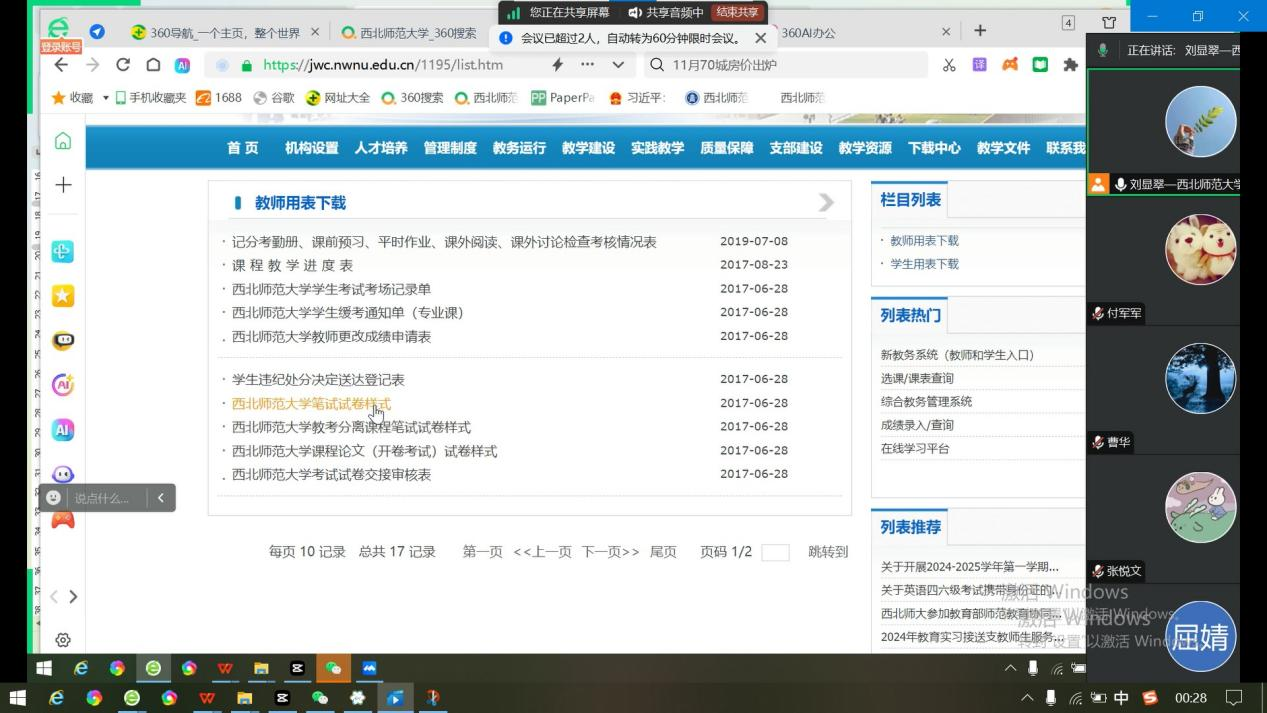Expand the 收藏 bookmarks dropdown arrow

[x=105, y=98]
